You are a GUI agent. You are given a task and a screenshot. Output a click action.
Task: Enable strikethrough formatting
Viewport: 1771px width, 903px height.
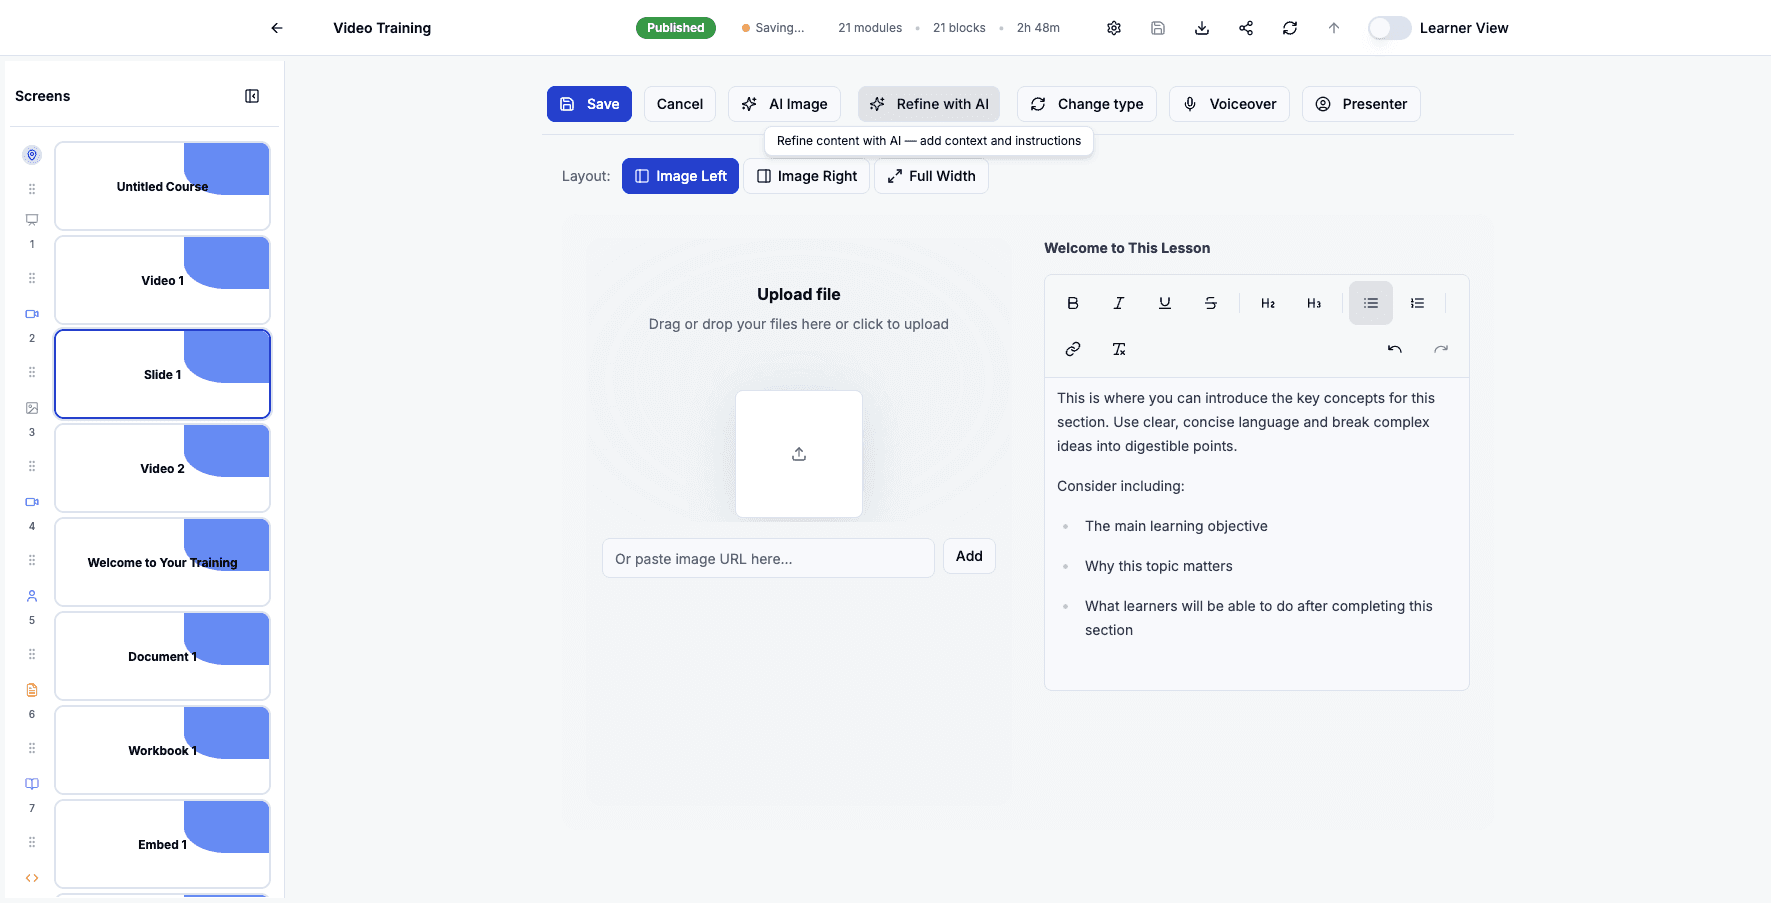[x=1210, y=302]
